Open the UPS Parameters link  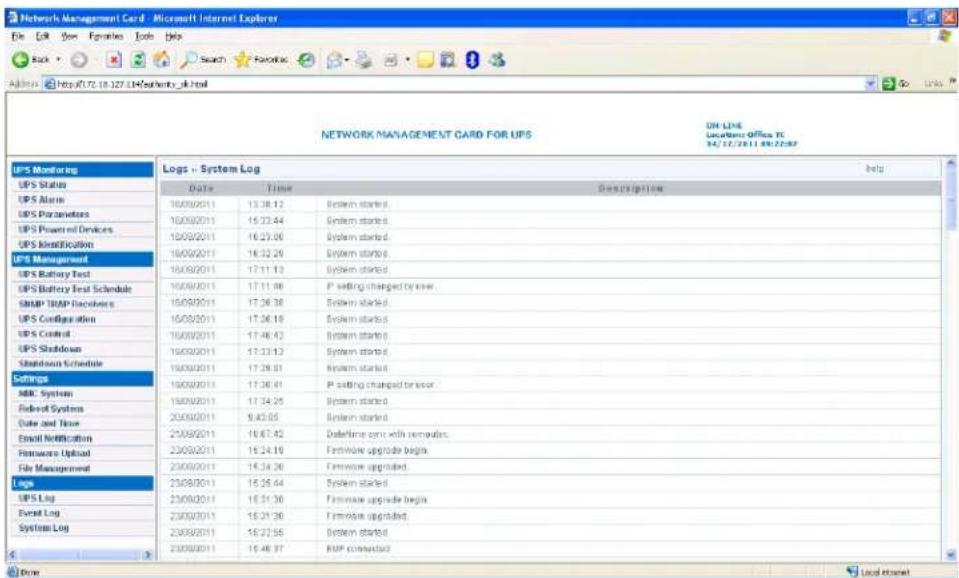tap(54, 214)
